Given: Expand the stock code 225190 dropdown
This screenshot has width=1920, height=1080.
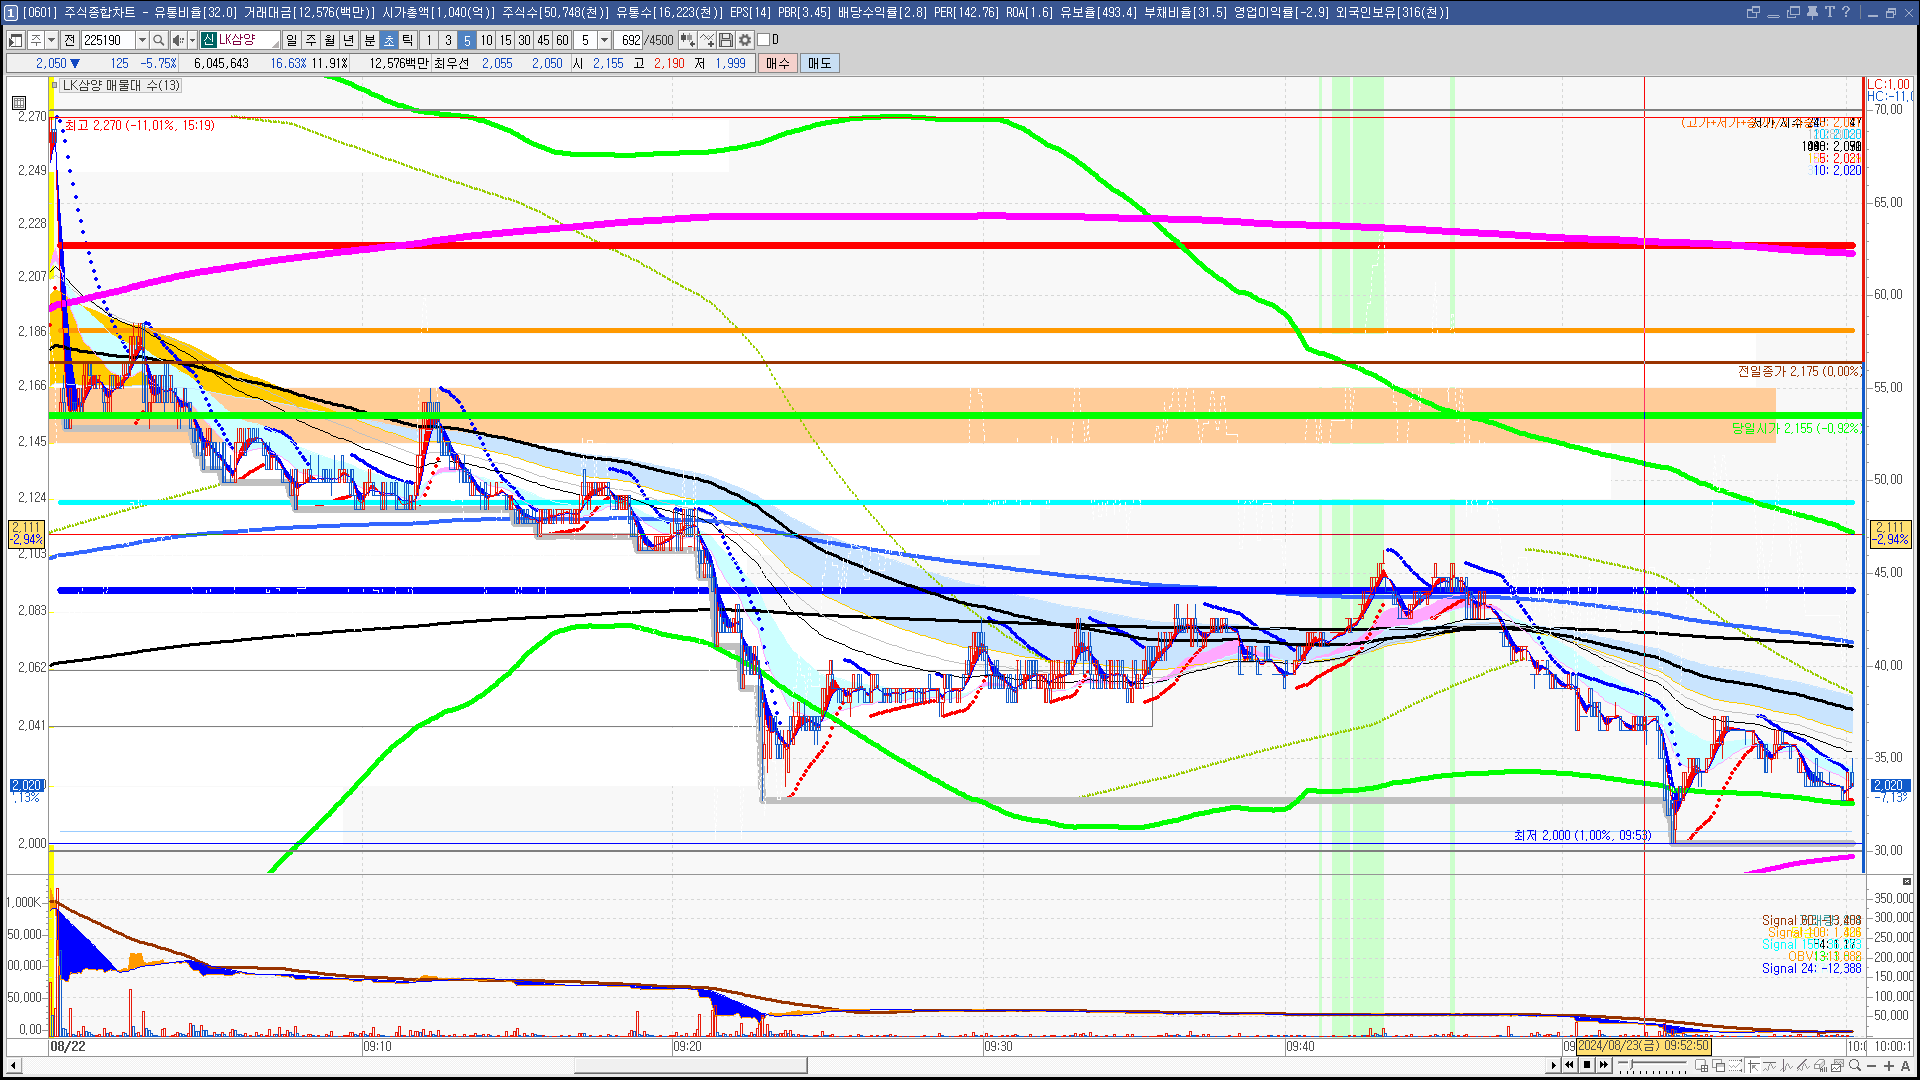Looking at the screenshot, I should 142,40.
